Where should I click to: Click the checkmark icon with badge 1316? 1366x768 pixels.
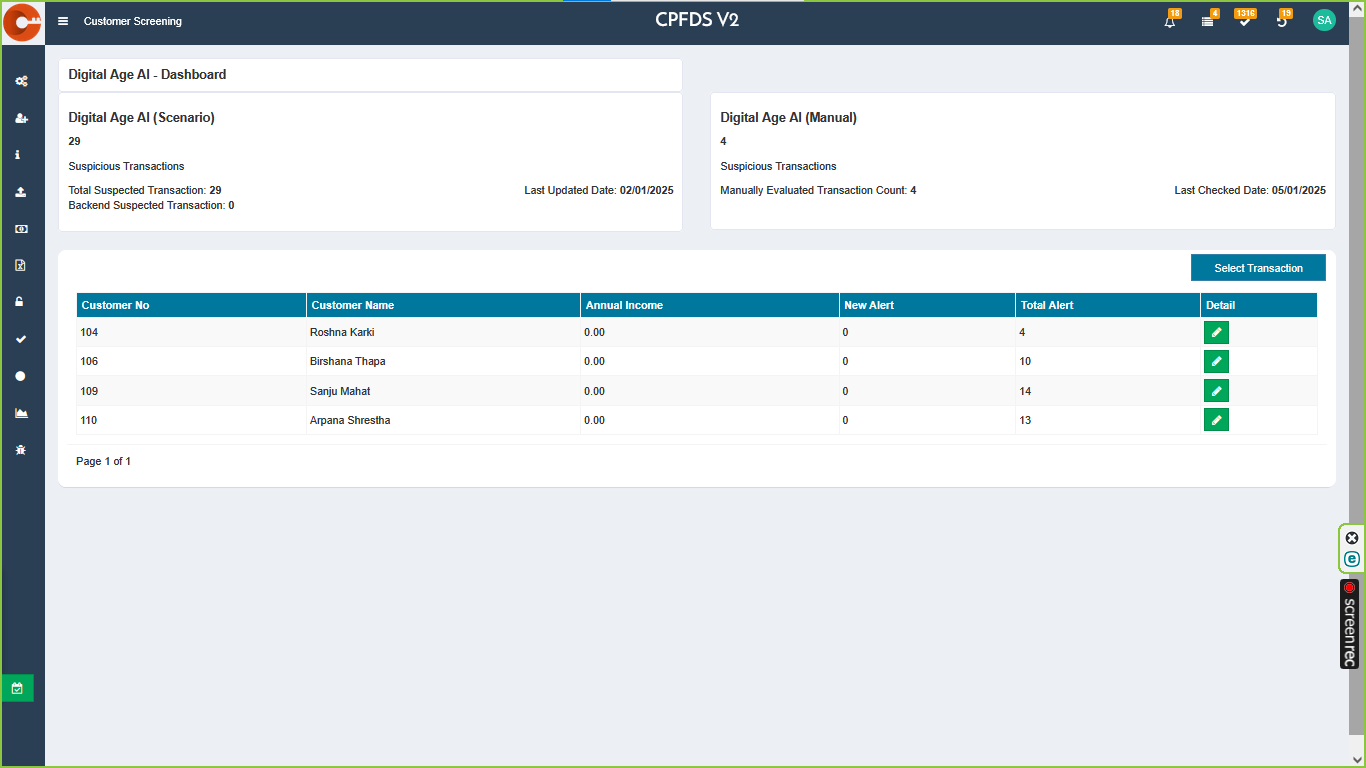[1244, 21]
